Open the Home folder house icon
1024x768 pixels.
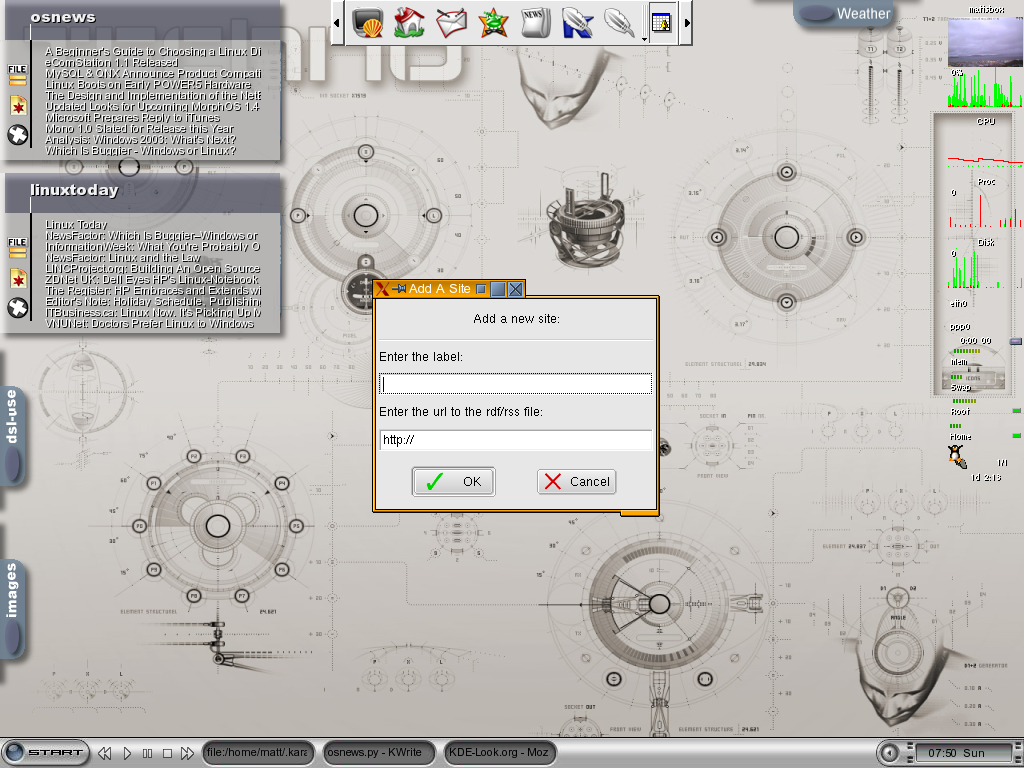(x=409, y=22)
